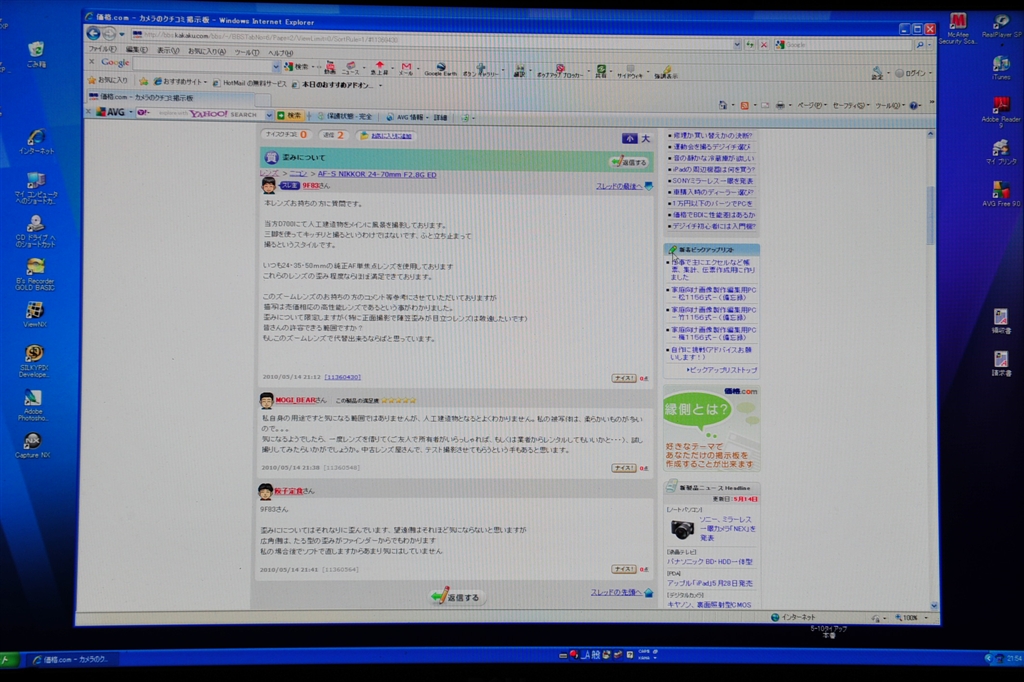Open the Adobe Reader desktop icon
1024x682 pixels.
coord(1001,110)
